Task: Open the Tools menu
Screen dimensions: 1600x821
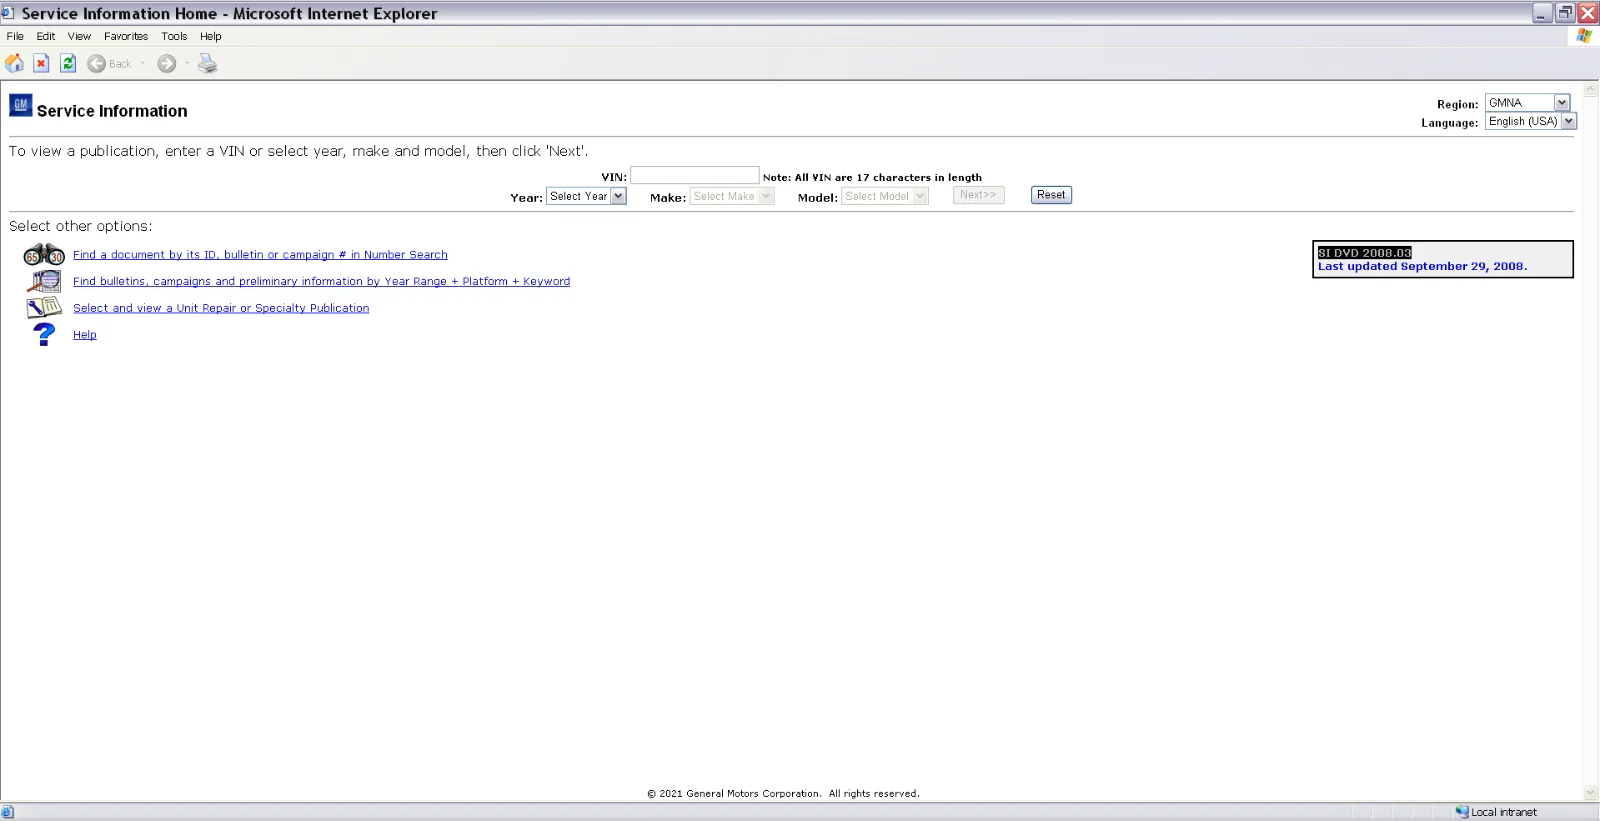Action: (x=174, y=36)
